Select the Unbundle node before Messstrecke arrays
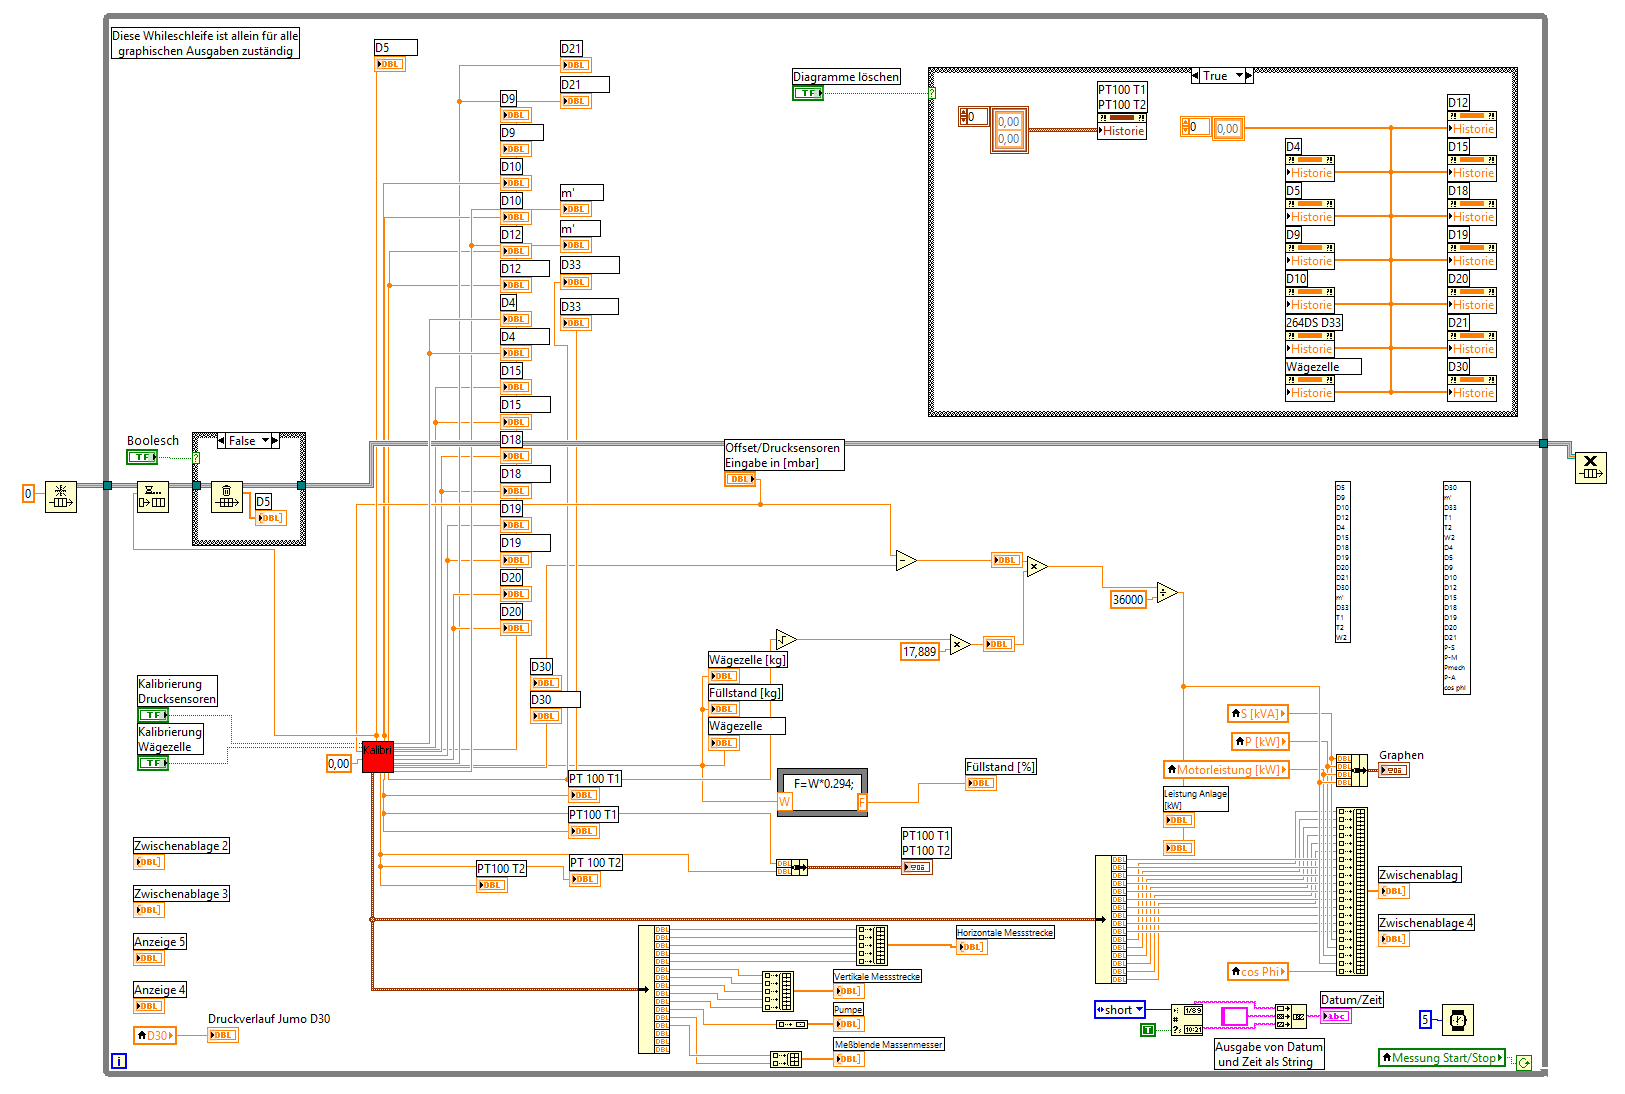The width and height of the screenshot is (1625, 1094). point(654,989)
